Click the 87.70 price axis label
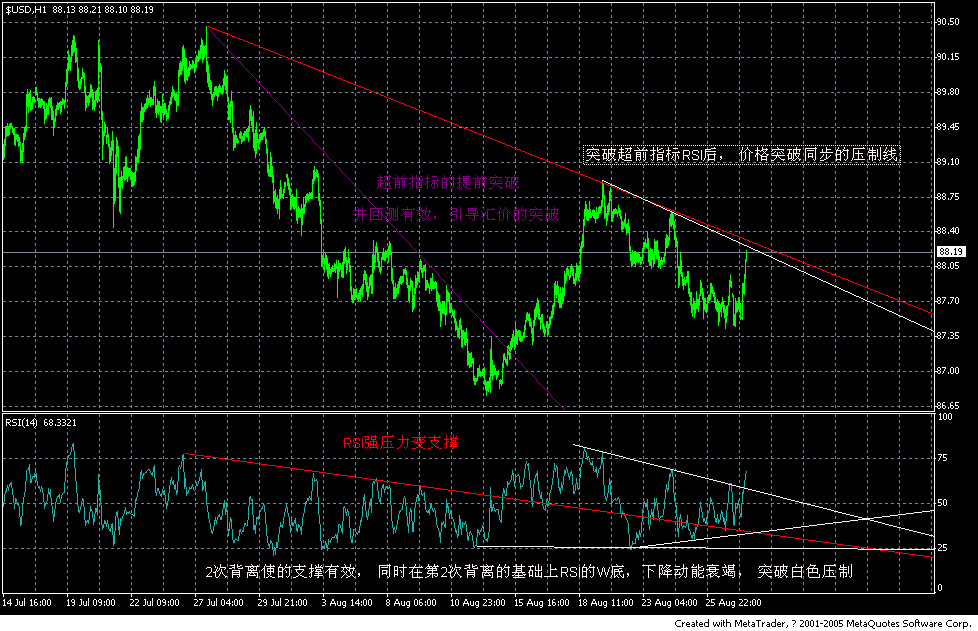978x631 pixels. pyautogui.click(x=948, y=301)
